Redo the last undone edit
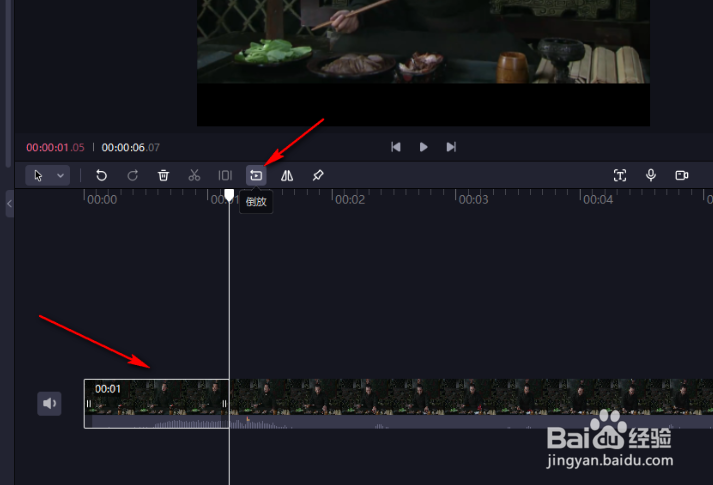The width and height of the screenshot is (713, 485). pyautogui.click(x=132, y=175)
